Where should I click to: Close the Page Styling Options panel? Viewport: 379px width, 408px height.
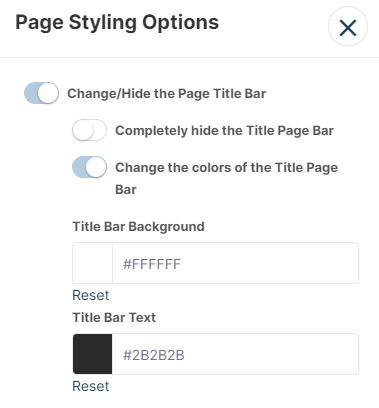point(348,26)
